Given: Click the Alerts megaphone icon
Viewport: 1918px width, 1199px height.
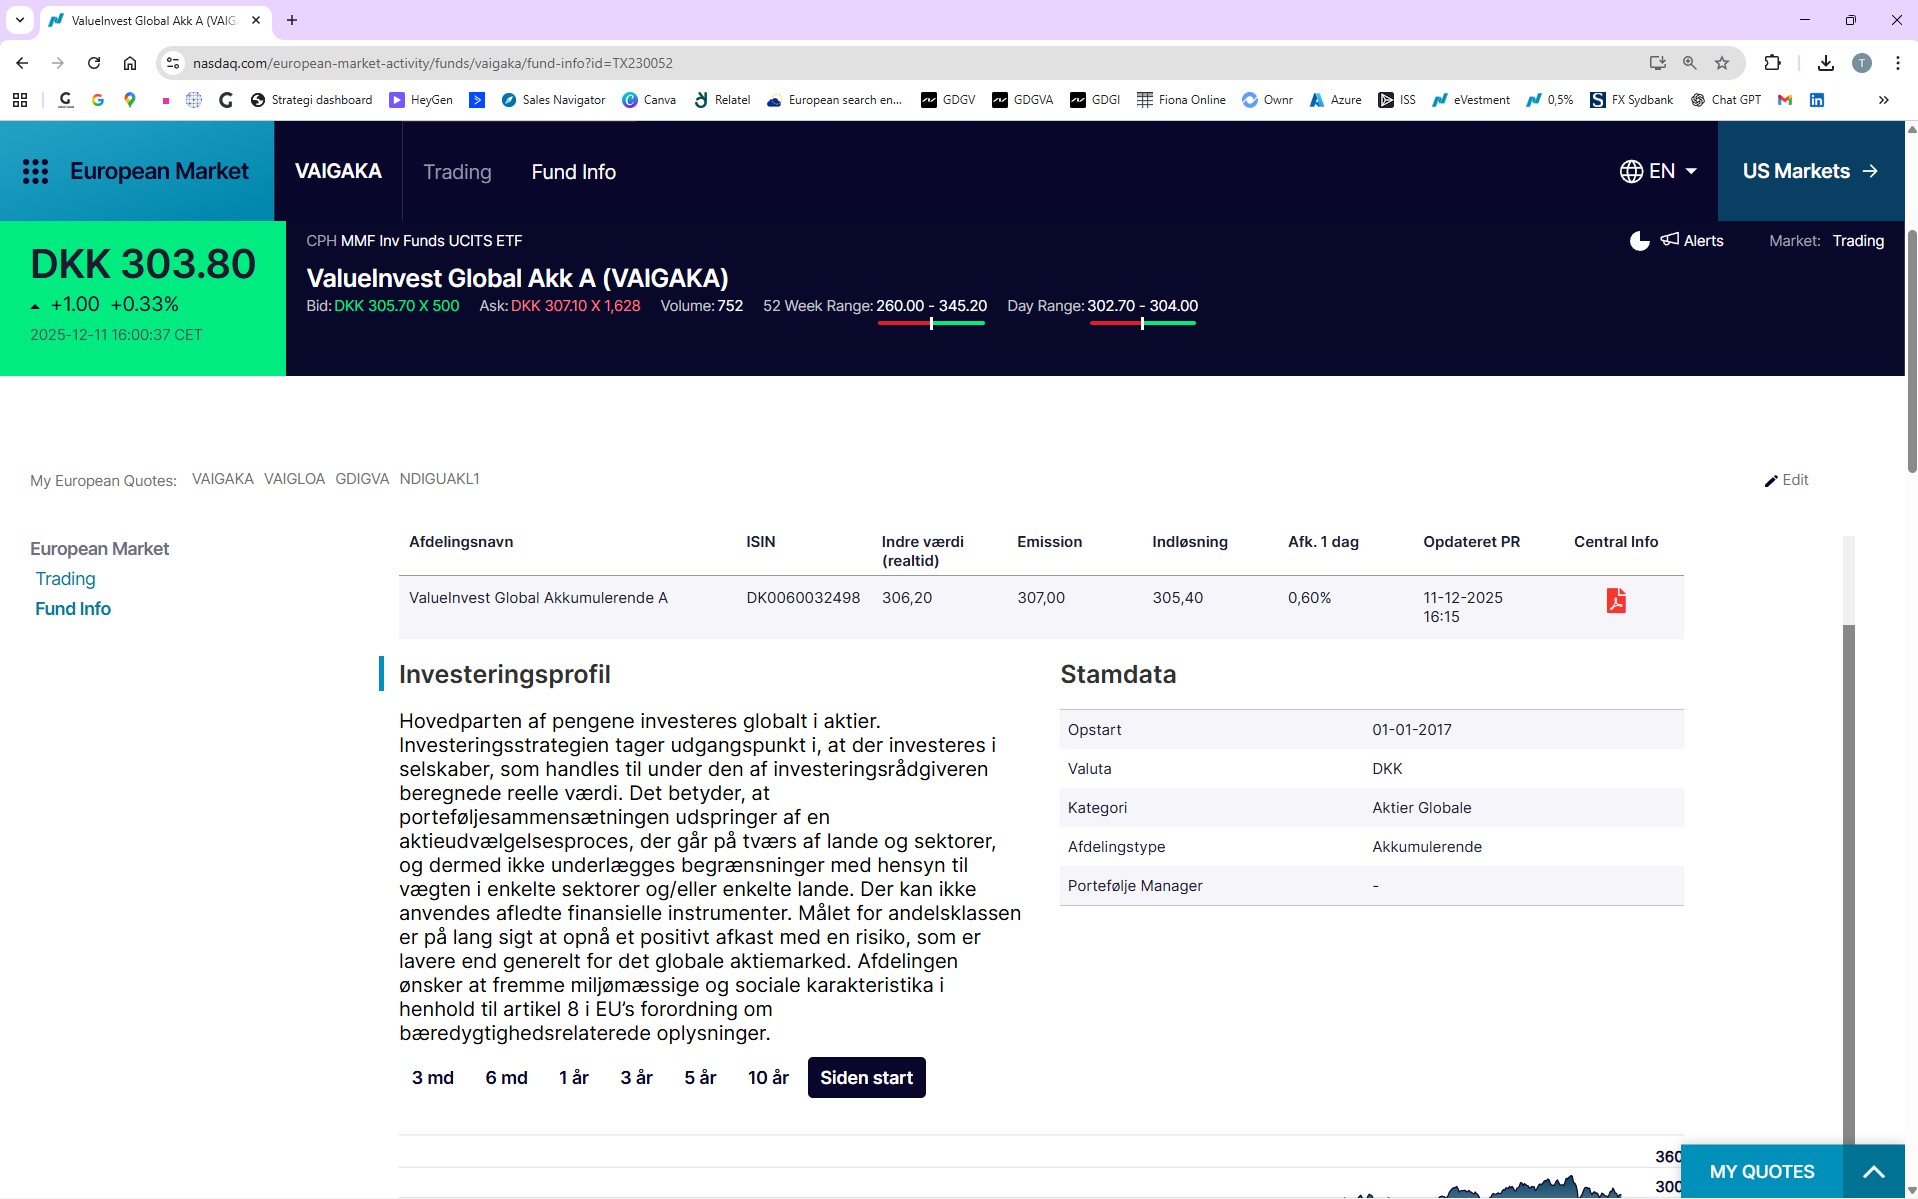Looking at the screenshot, I should [1670, 240].
